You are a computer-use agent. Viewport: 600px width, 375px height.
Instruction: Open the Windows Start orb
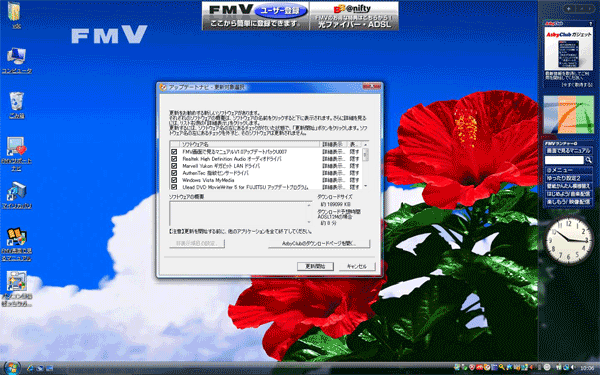pyautogui.click(x=11, y=368)
